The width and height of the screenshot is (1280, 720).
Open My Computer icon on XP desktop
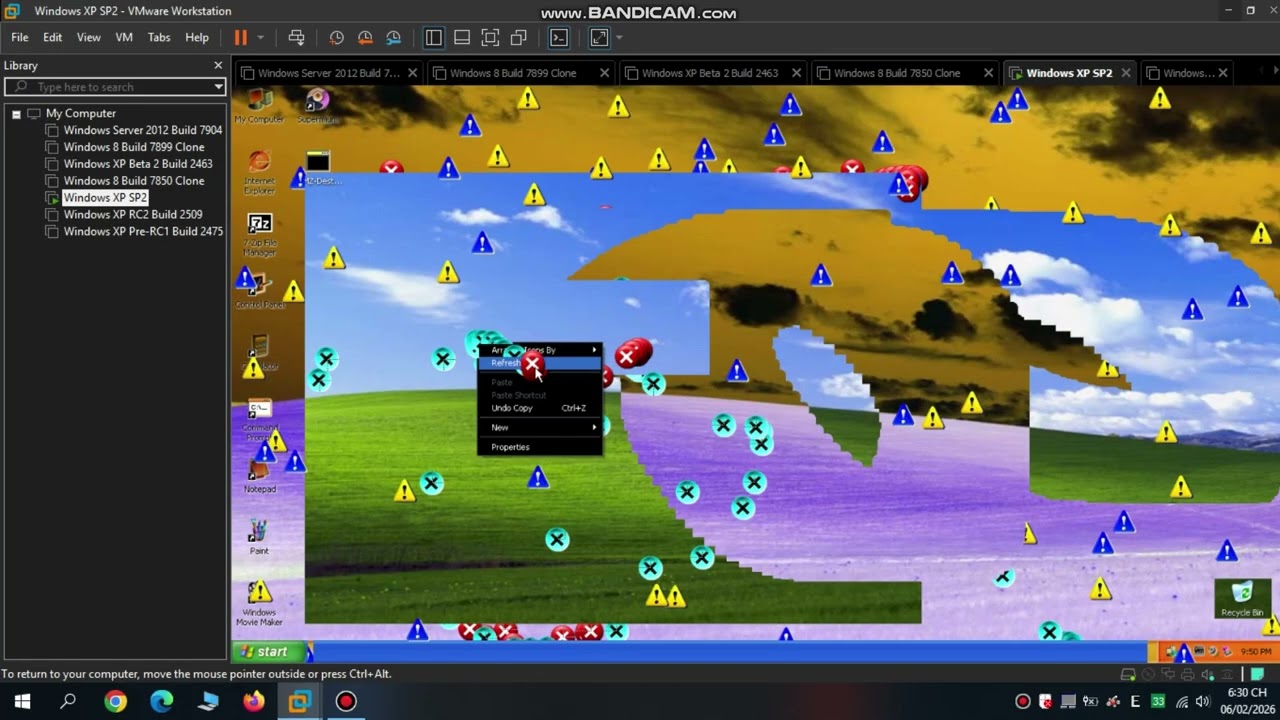259,105
